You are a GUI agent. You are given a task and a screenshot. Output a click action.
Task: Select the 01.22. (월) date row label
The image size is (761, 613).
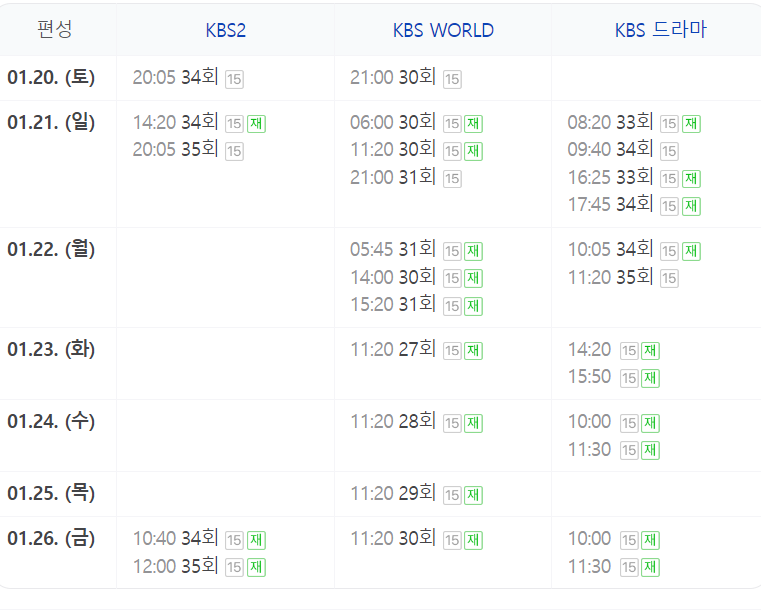click(51, 249)
